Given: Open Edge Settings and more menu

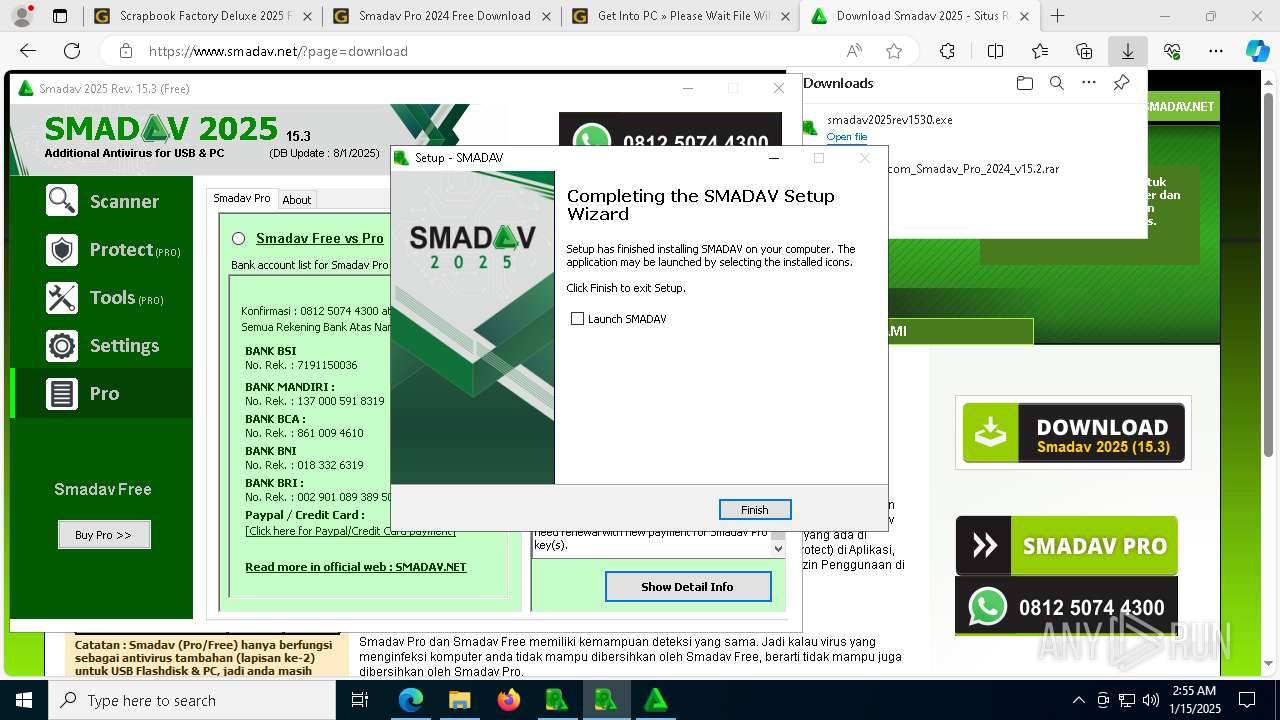Looking at the screenshot, I should coord(1216,51).
